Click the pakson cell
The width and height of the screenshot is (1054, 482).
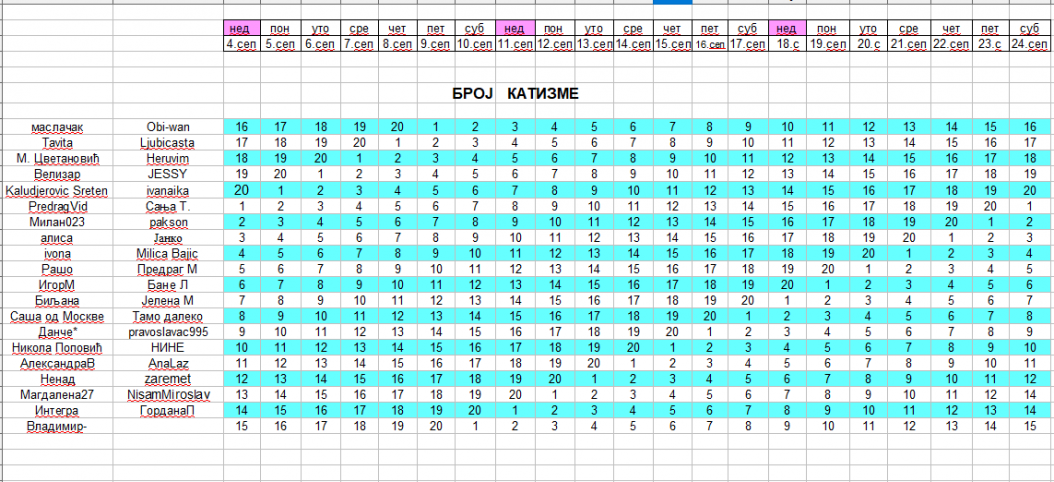168,222
